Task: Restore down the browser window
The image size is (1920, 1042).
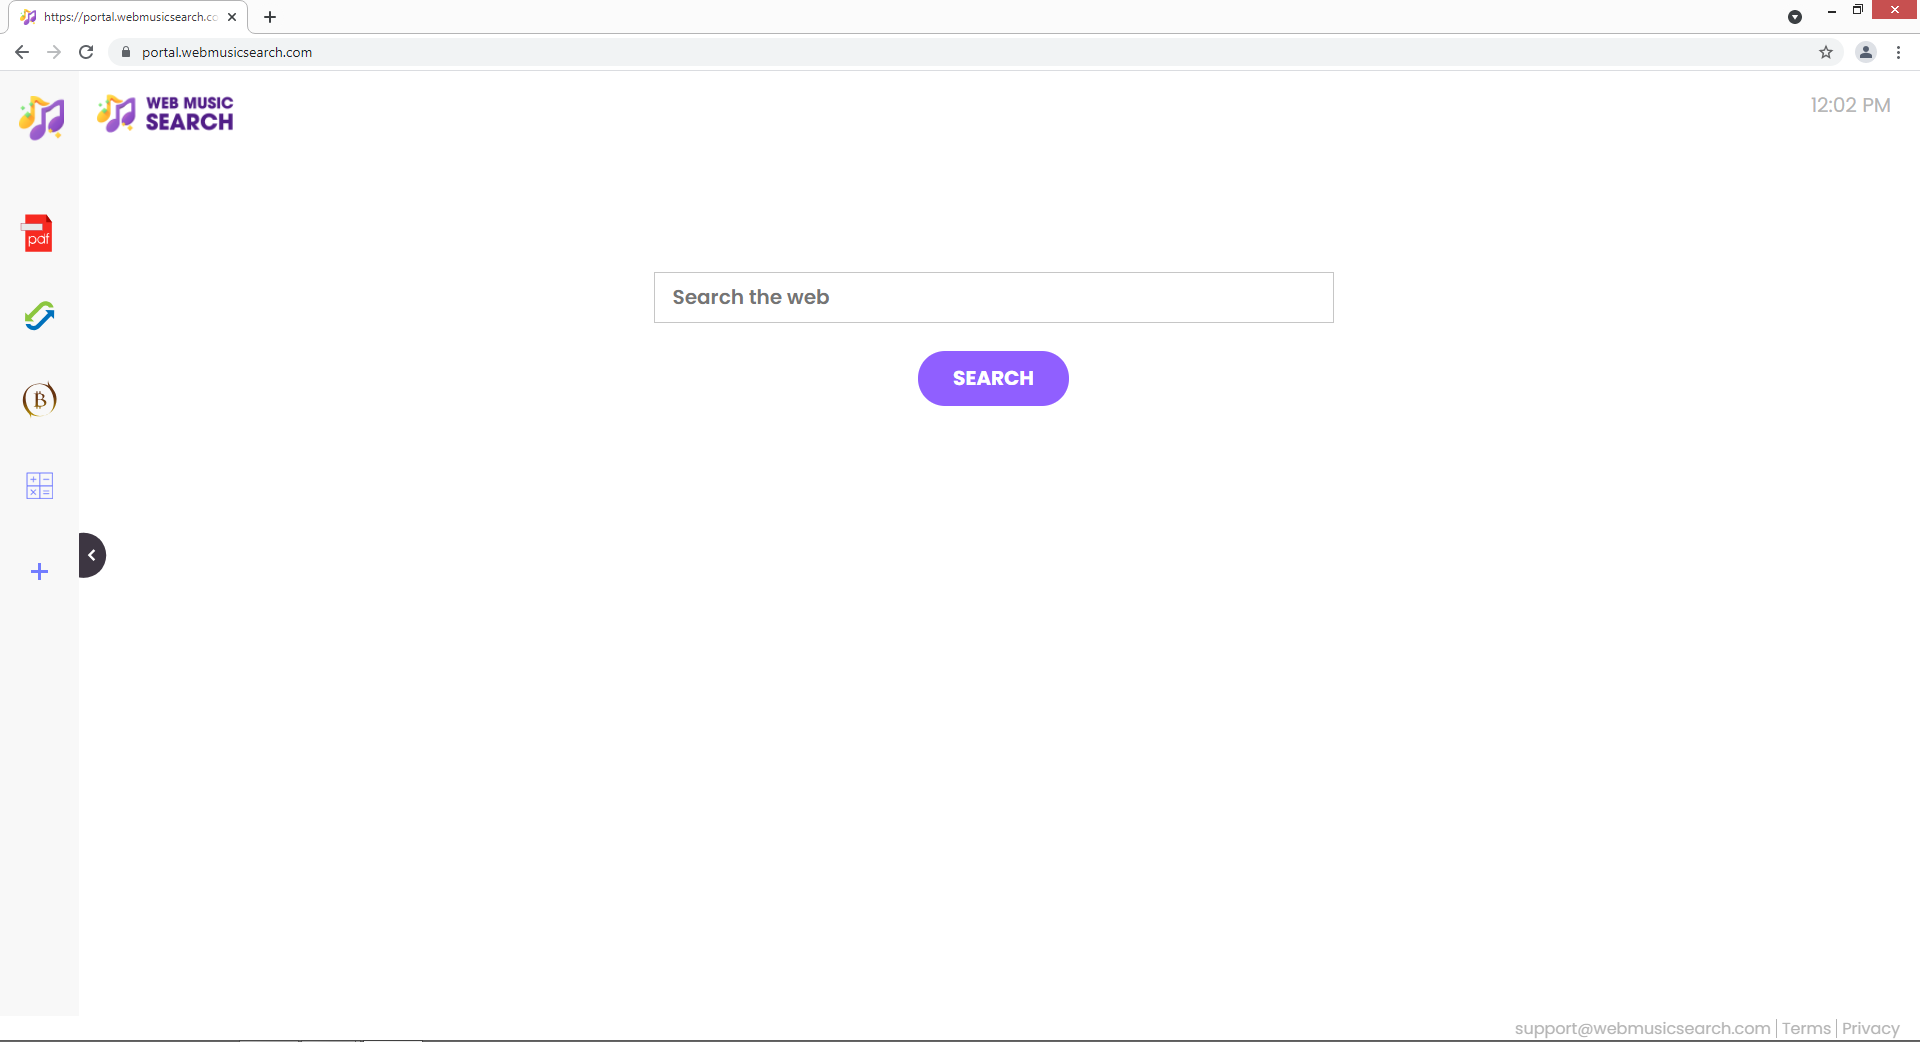Action: pos(1858,10)
